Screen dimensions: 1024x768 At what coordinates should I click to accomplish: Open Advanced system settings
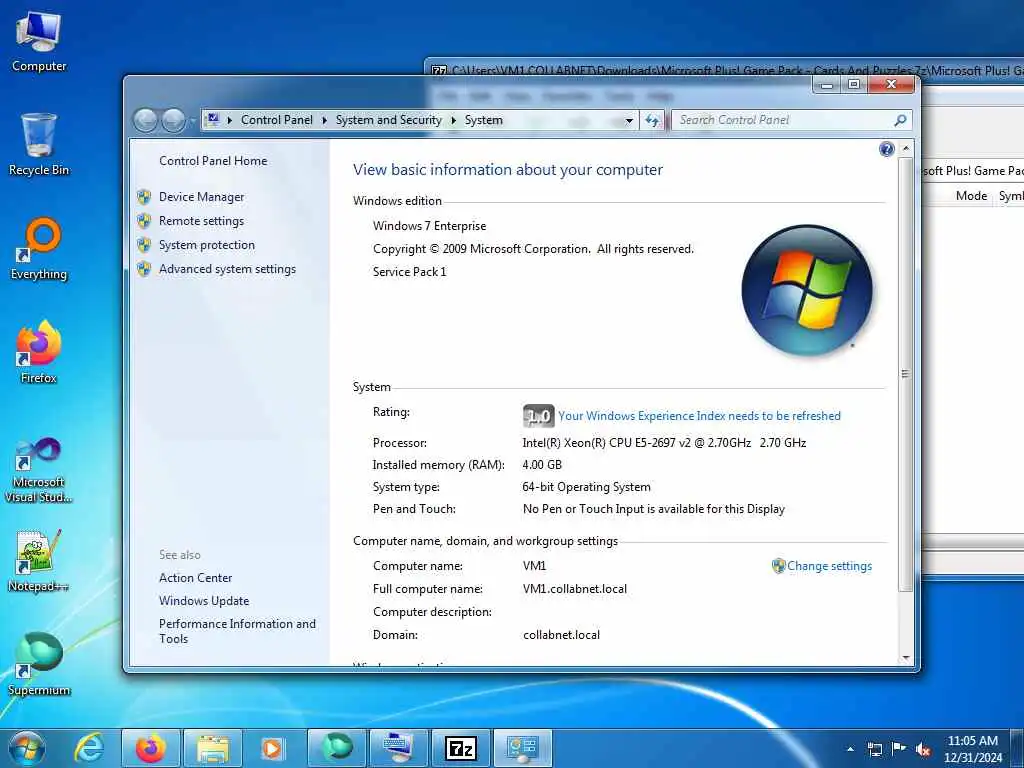click(227, 269)
